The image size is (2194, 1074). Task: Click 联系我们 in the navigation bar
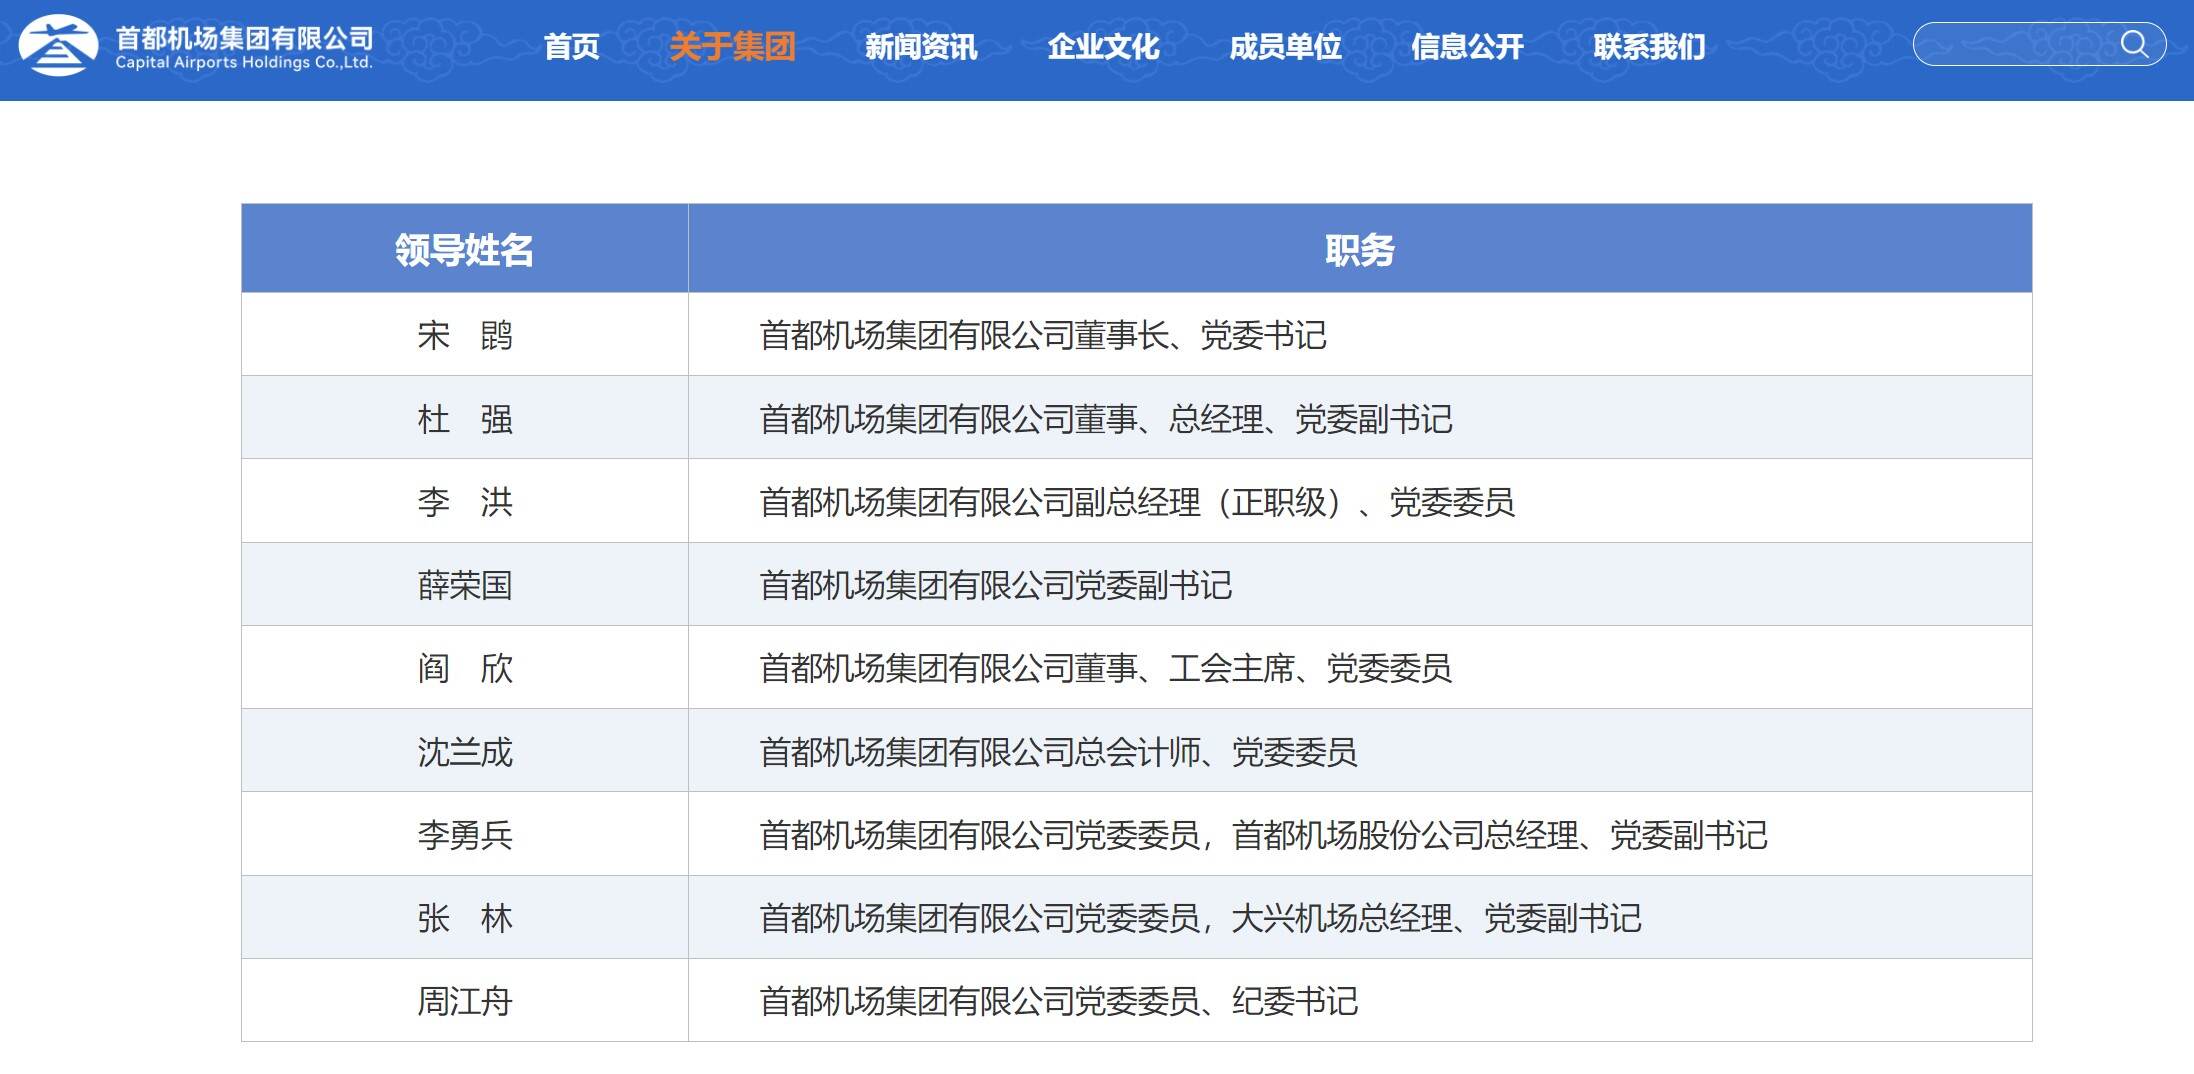click(x=1649, y=47)
